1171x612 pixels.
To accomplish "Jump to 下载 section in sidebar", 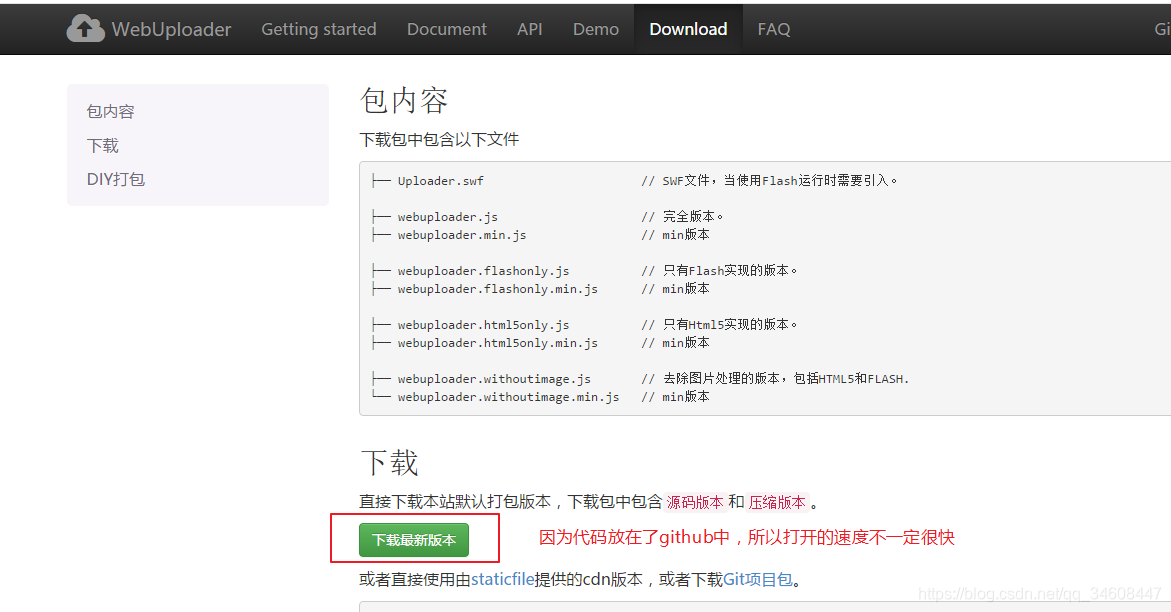I will (x=103, y=146).
